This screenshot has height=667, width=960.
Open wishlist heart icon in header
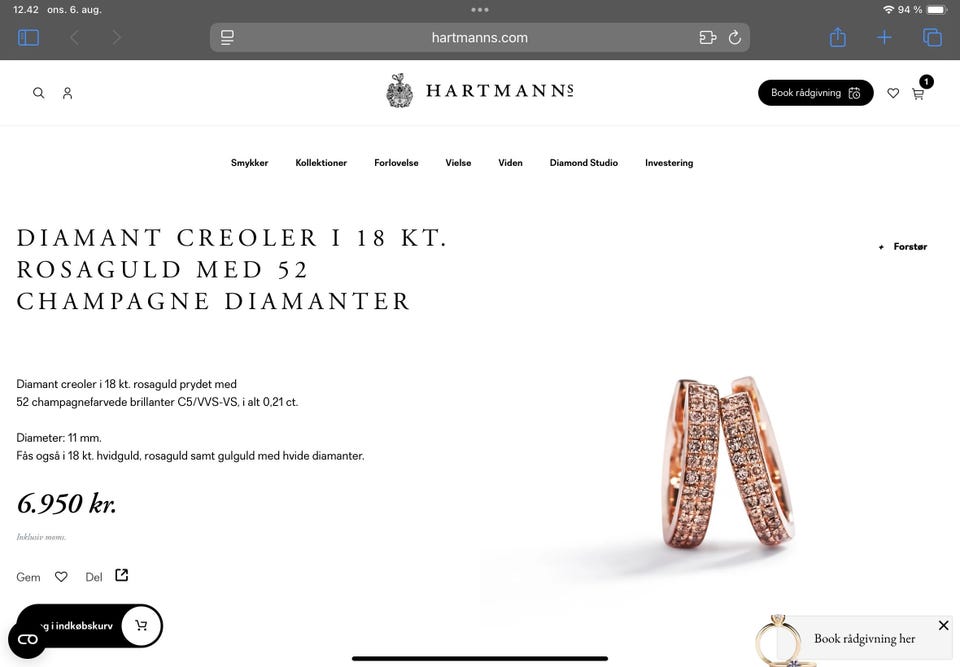click(893, 93)
